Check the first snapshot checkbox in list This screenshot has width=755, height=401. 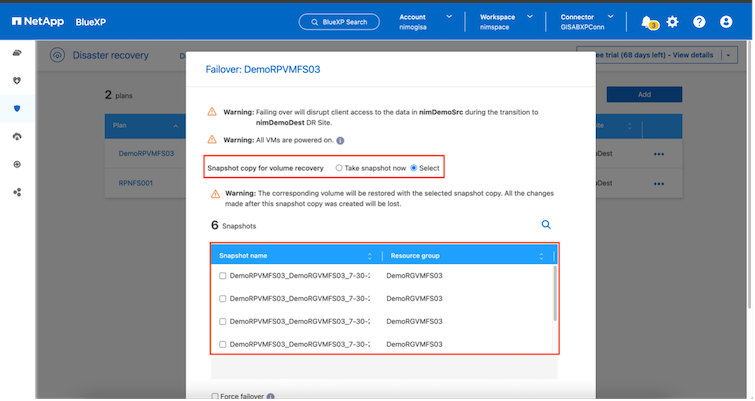tap(222, 274)
